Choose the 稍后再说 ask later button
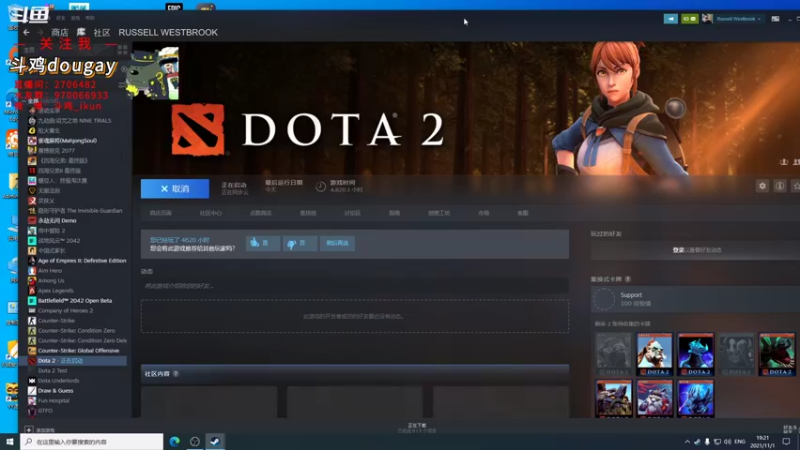This screenshot has width=800, height=450. point(337,243)
